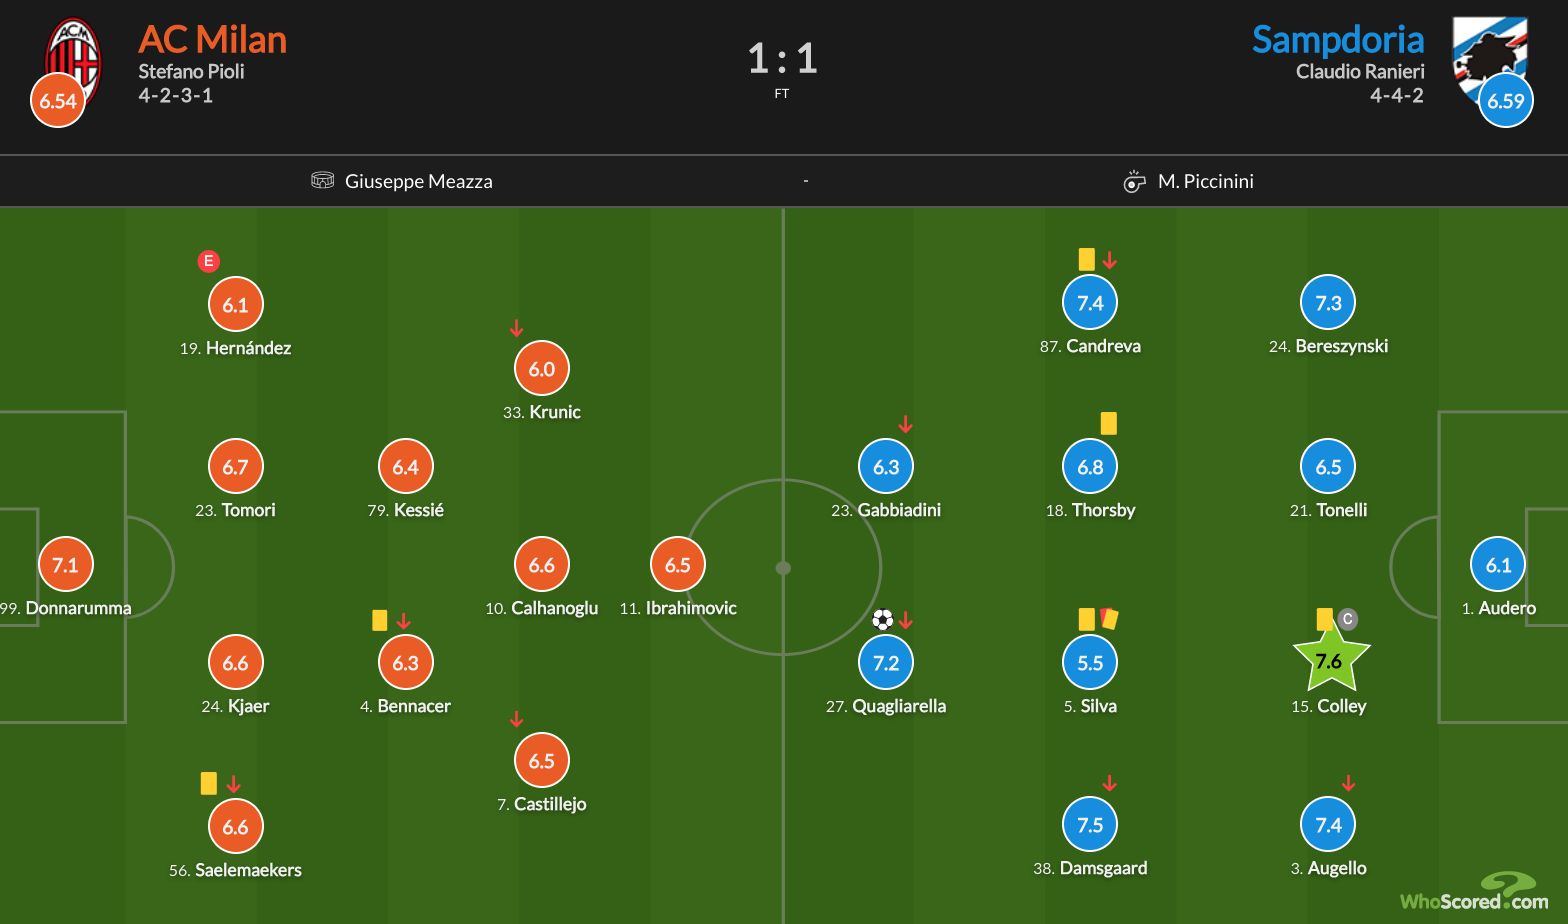Click the referee whistle icon by M. Piccinini
Image resolution: width=1568 pixels, height=924 pixels.
[x=1134, y=181]
